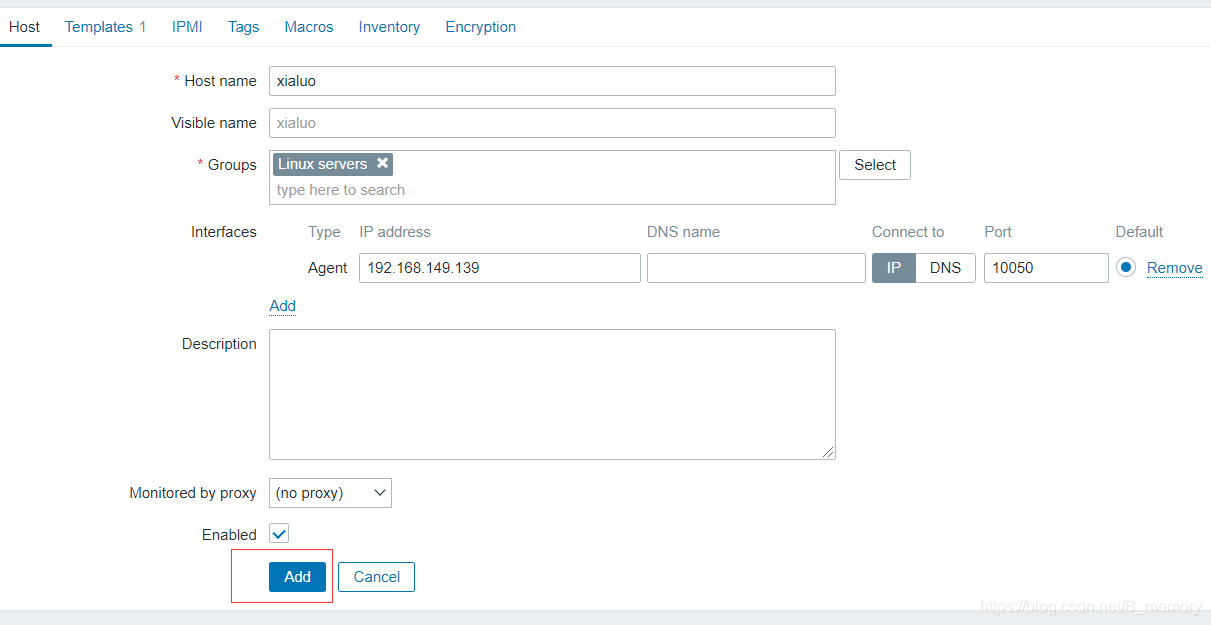Go to the Inventory tab

coord(389,27)
